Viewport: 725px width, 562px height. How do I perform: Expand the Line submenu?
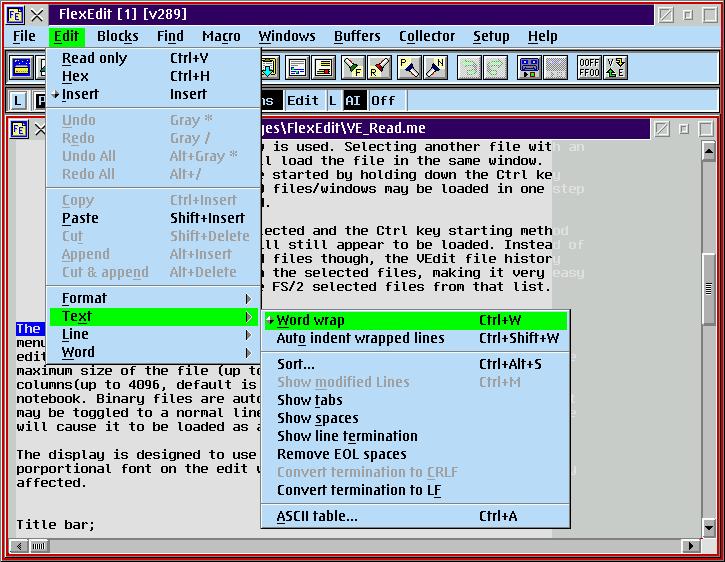(75, 334)
